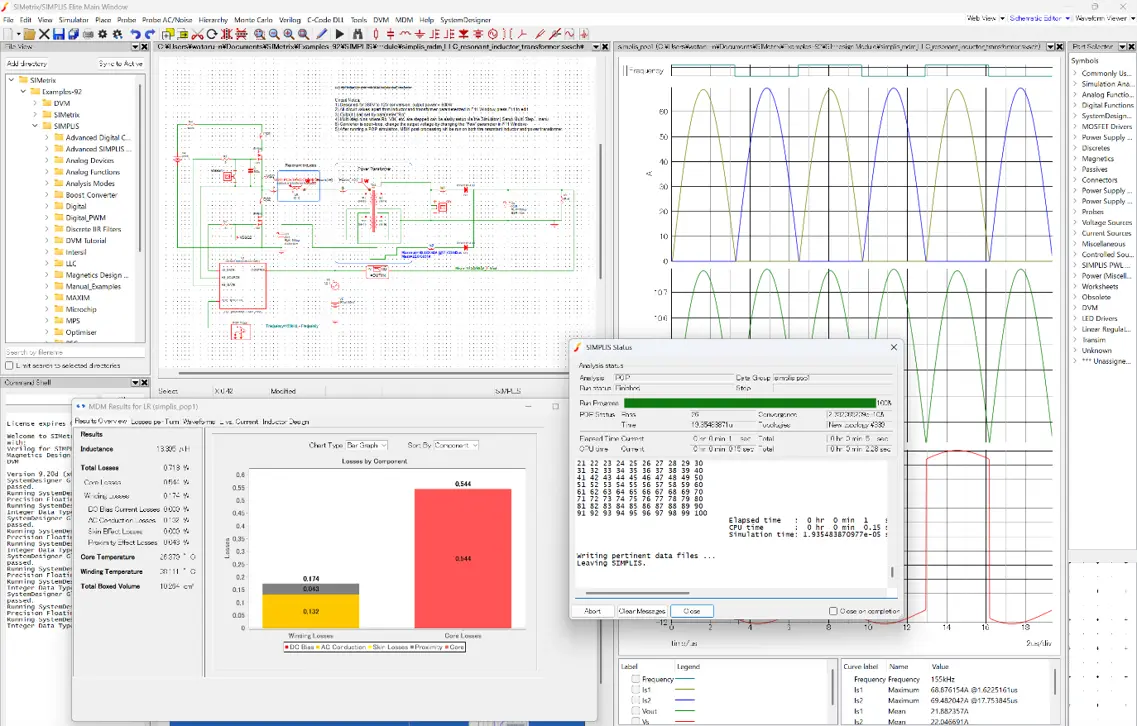Screen dimensions: 1137x726
Task: Expand MOSFET Drivers in Part Selector
Action: (x=1075, y=126)
